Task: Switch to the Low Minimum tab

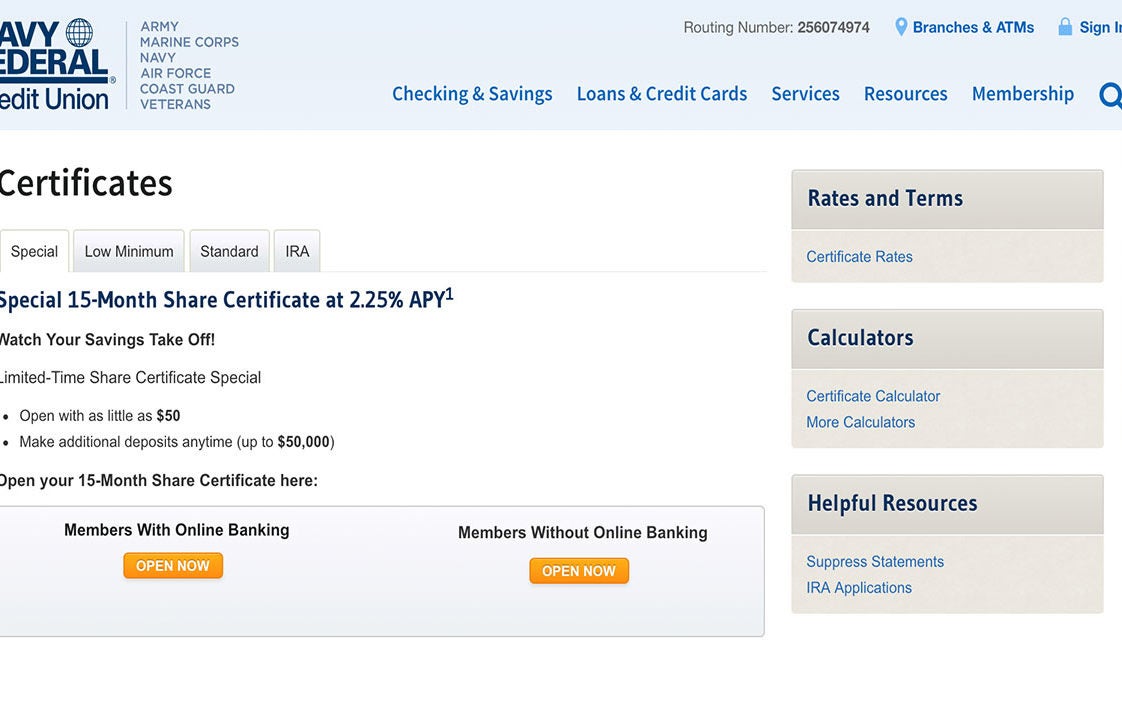Action: (129, 252)
